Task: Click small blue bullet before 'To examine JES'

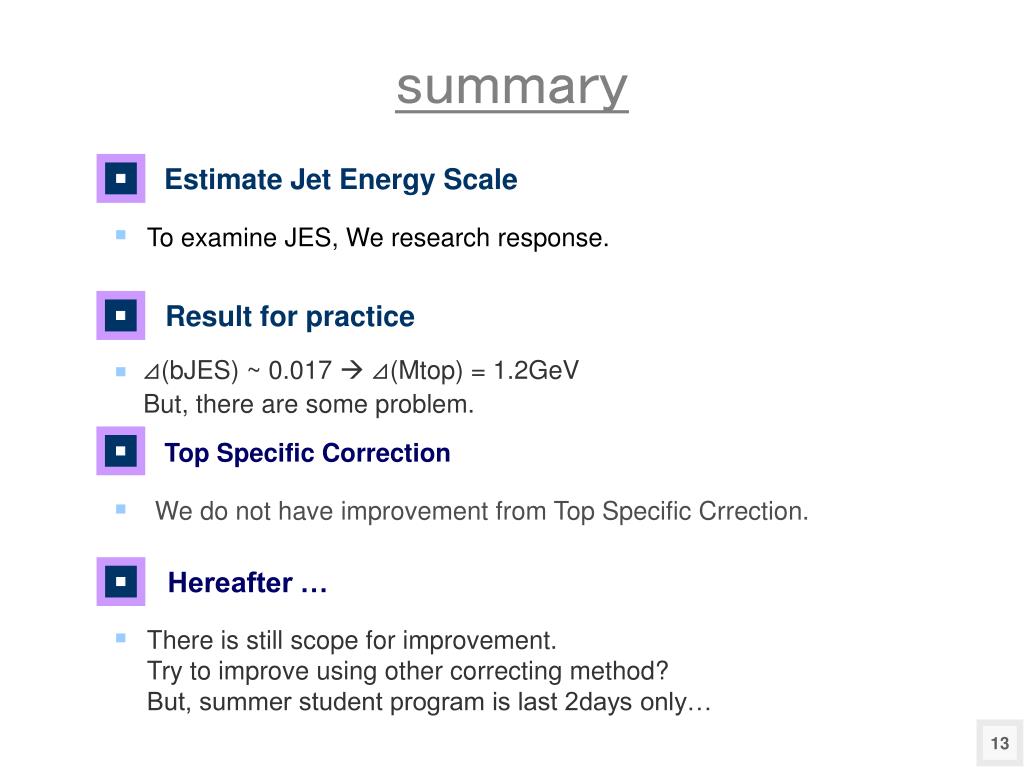Action: coord(121,234)
